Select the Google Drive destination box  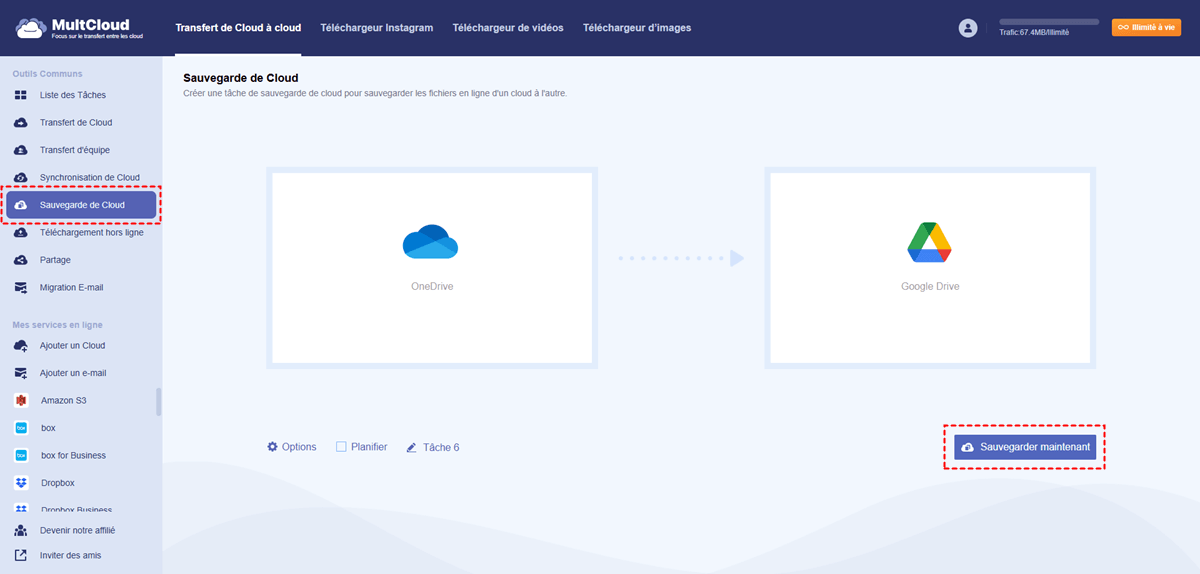pos(930,268)
